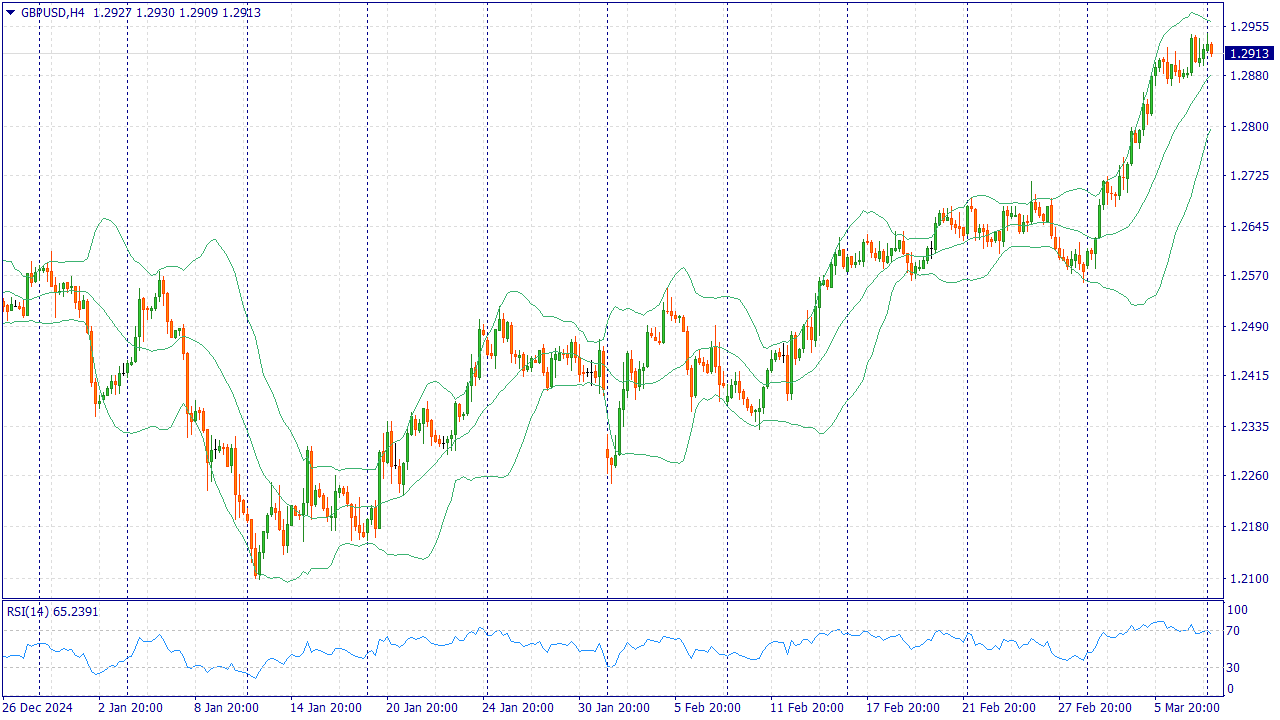Click the 1.2800 price scale label
The image size is (1280, 720).
(1249, 127)
